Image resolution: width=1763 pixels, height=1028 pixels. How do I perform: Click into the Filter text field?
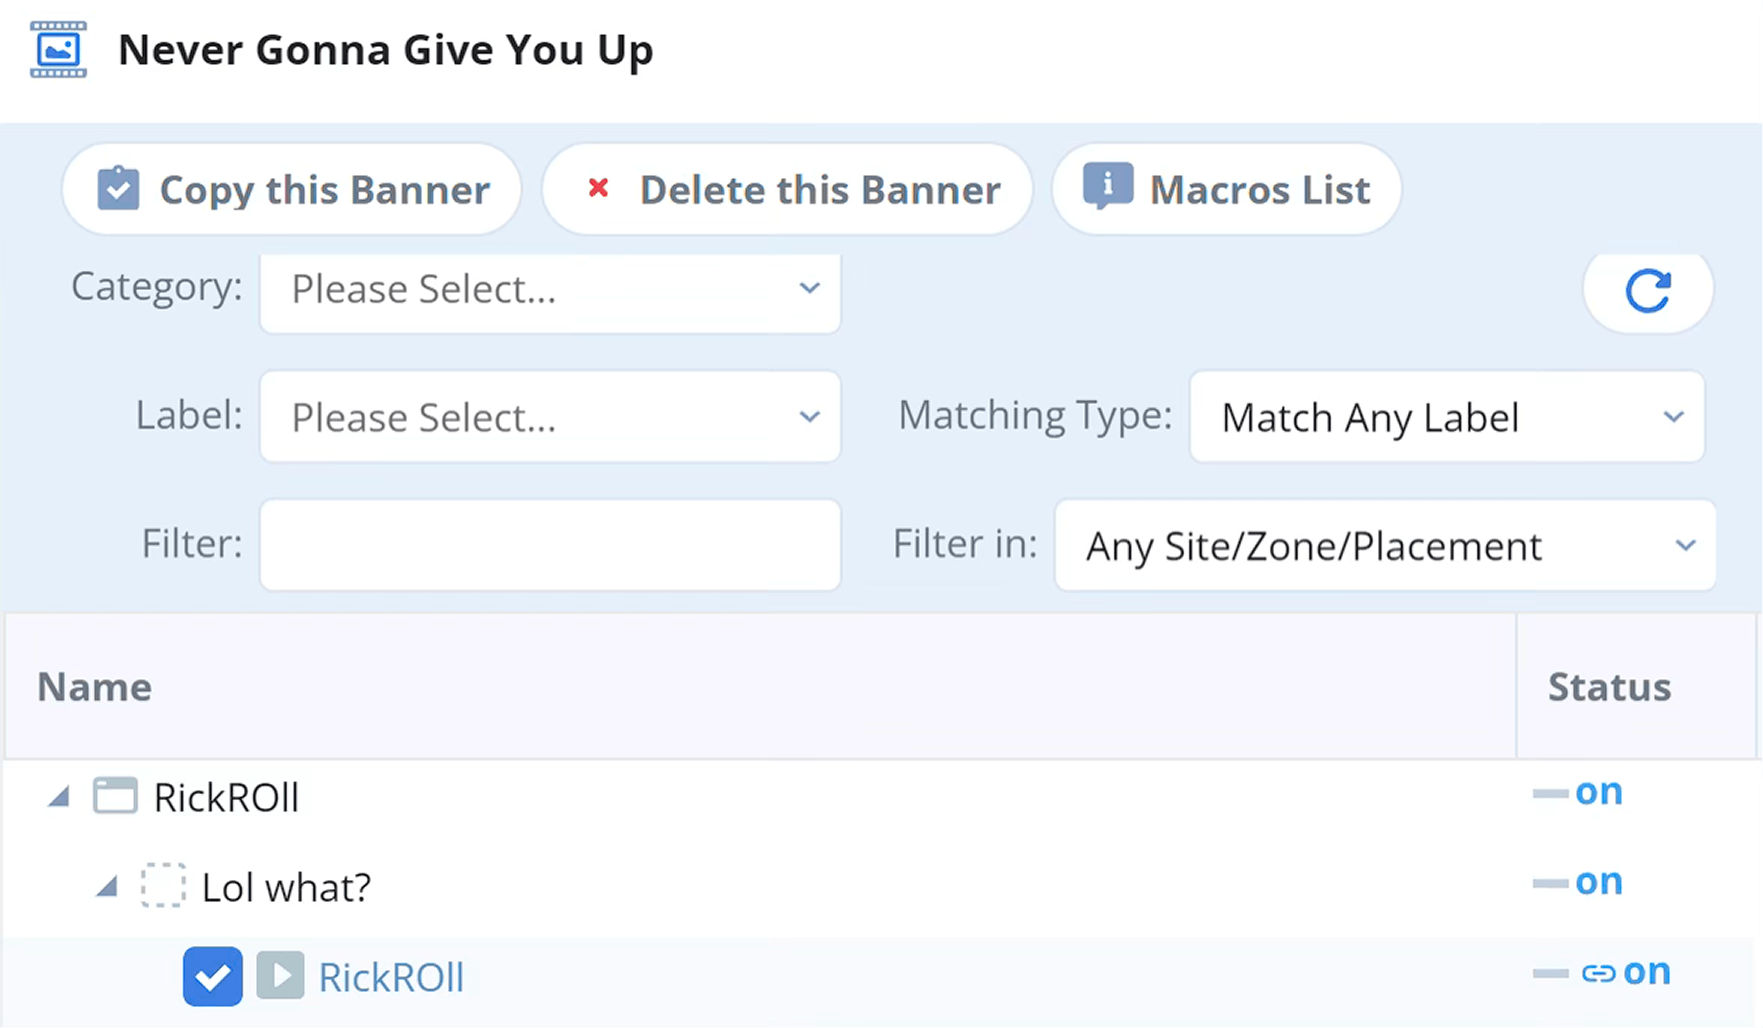(550, 545)
